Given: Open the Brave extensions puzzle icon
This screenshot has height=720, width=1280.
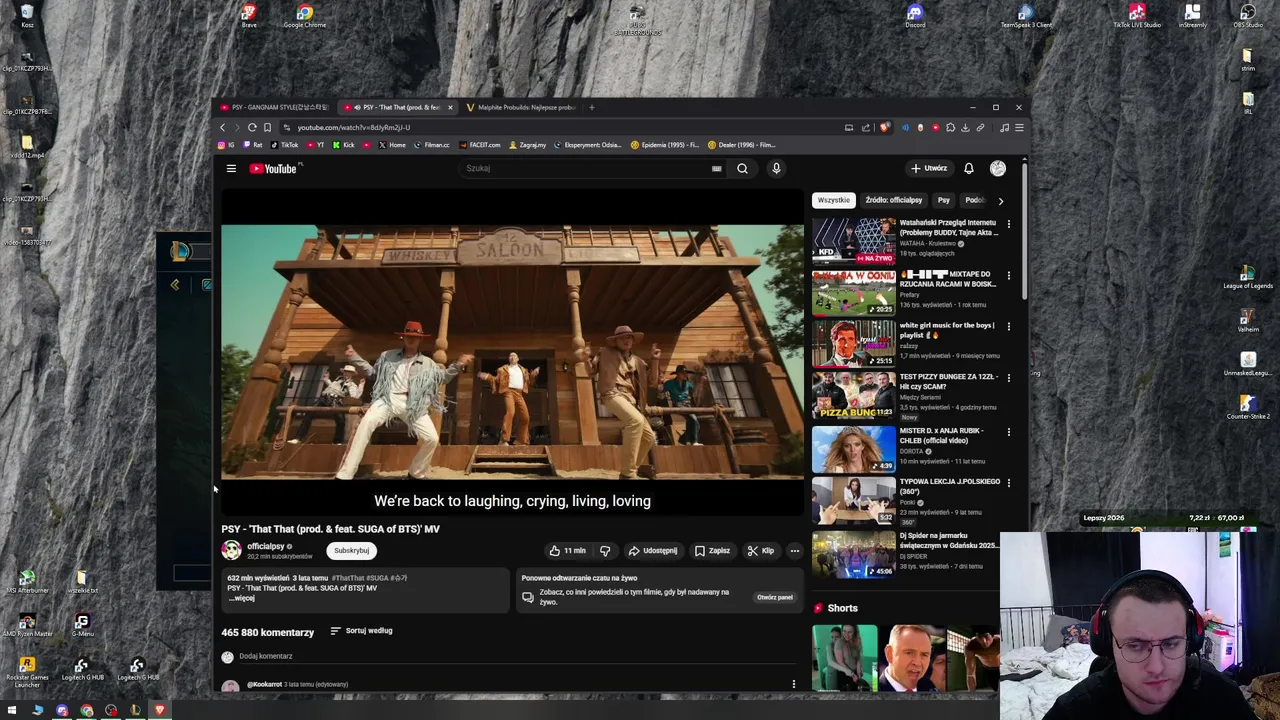Looking at the screenshot, I should [x=950, y=127].
